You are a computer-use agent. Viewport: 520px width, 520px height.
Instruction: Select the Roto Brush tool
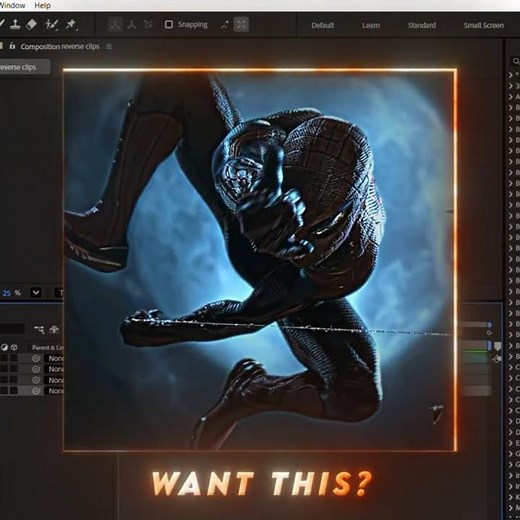coord(51,25)
